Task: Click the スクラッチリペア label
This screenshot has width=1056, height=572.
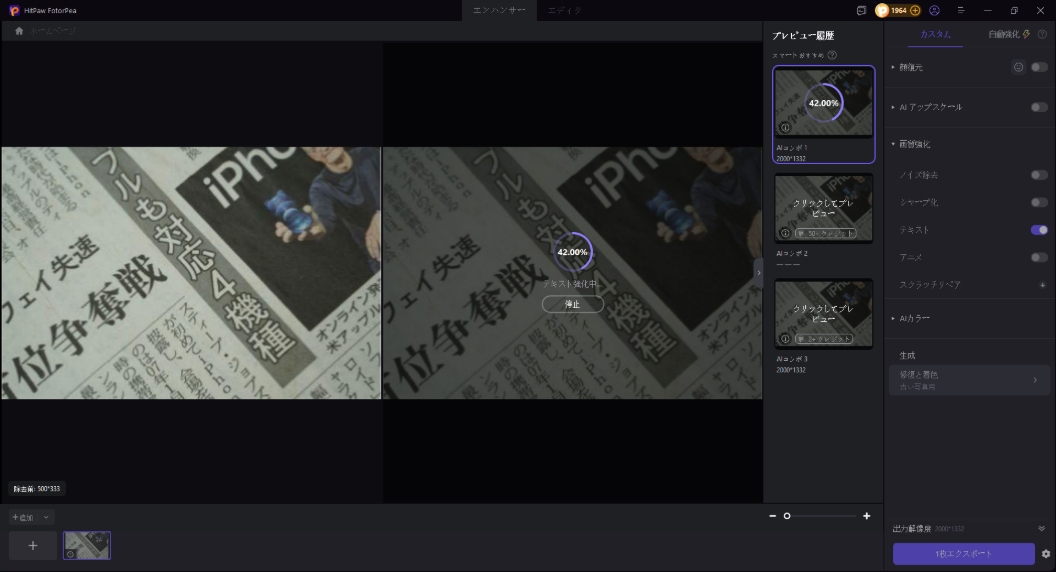Action: coord(930,285)
